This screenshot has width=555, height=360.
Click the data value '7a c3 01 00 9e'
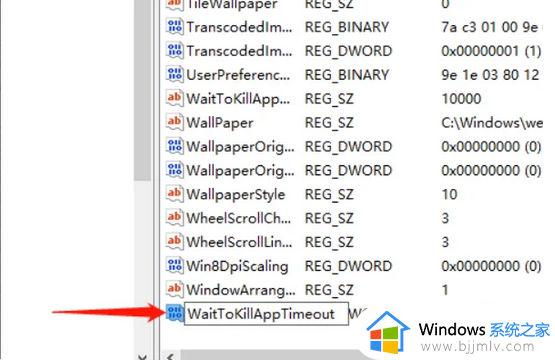point(490,27)
